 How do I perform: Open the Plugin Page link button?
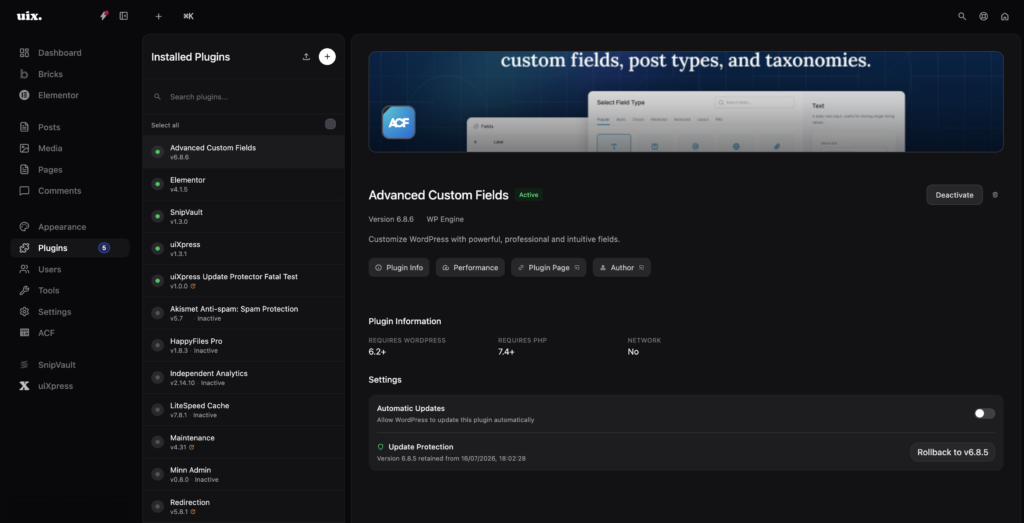548,268
